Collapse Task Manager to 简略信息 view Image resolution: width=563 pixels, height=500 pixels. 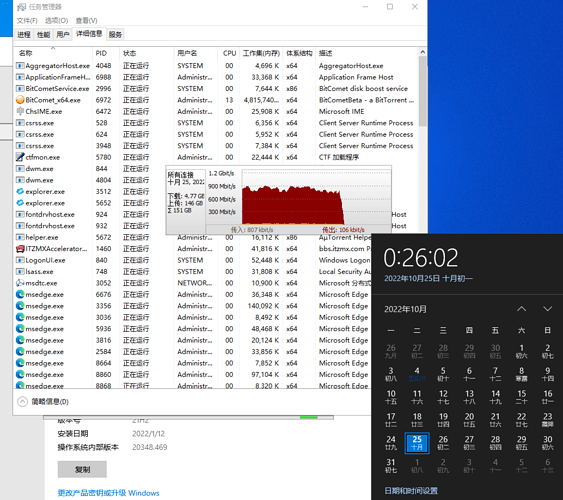(43, 401)
